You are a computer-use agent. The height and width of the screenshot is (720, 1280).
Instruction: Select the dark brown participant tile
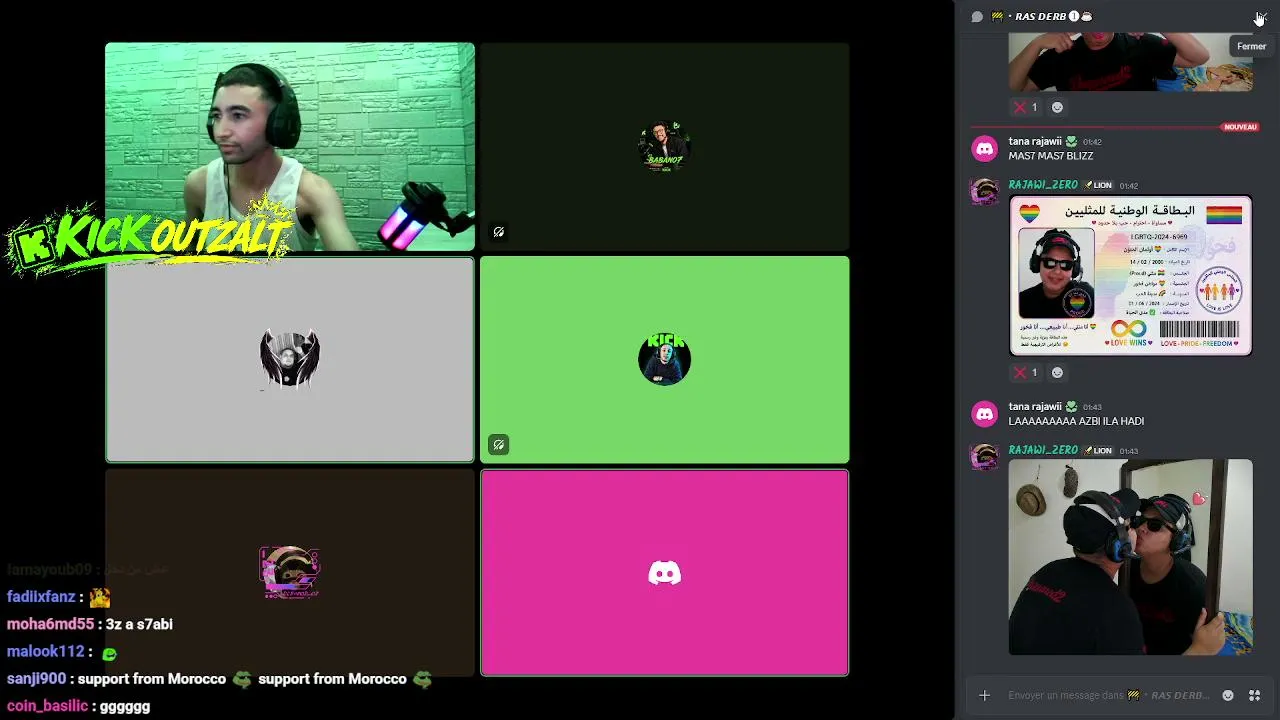coord(290,573)
